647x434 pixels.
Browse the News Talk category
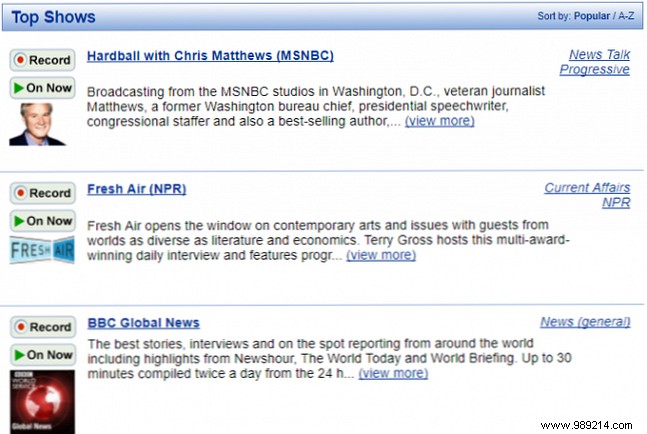599,54
